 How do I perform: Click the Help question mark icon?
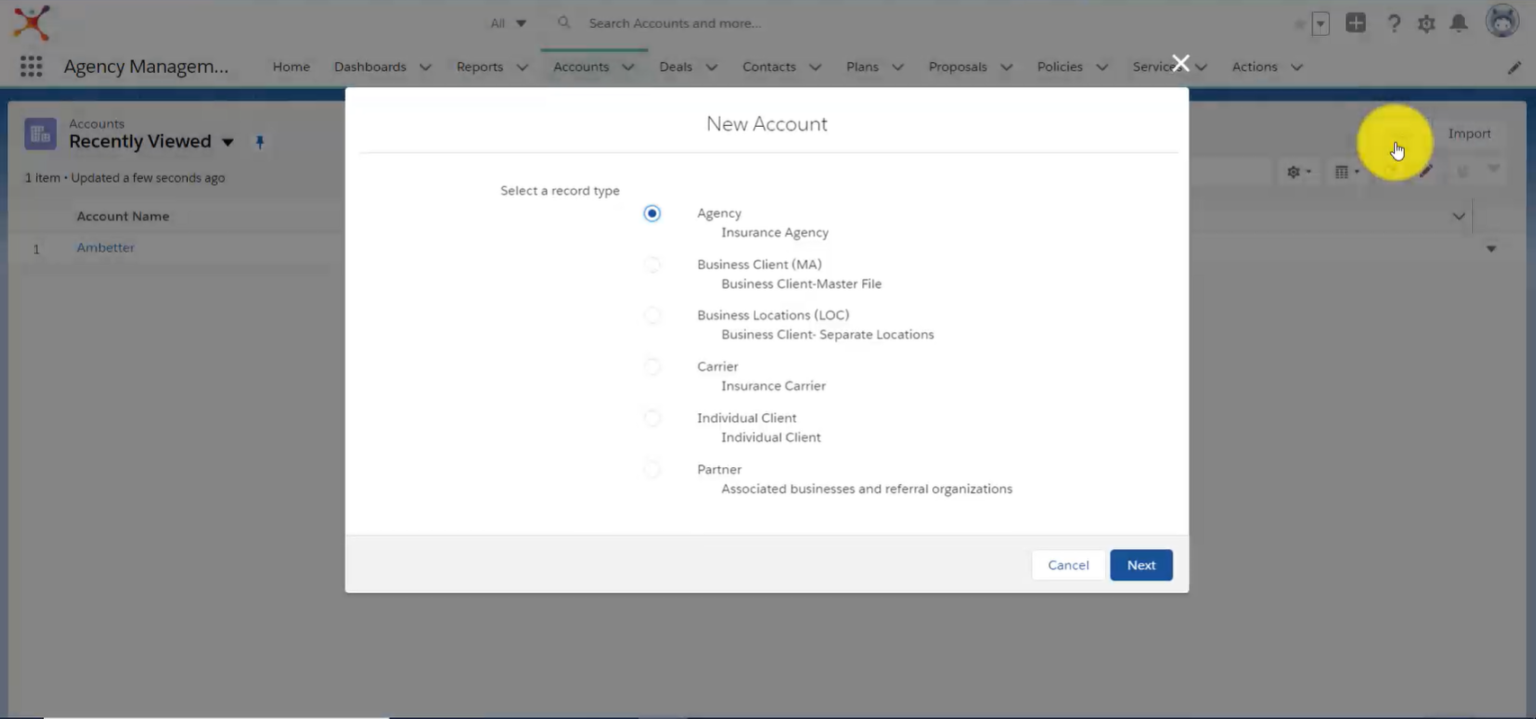point(1394,23)
